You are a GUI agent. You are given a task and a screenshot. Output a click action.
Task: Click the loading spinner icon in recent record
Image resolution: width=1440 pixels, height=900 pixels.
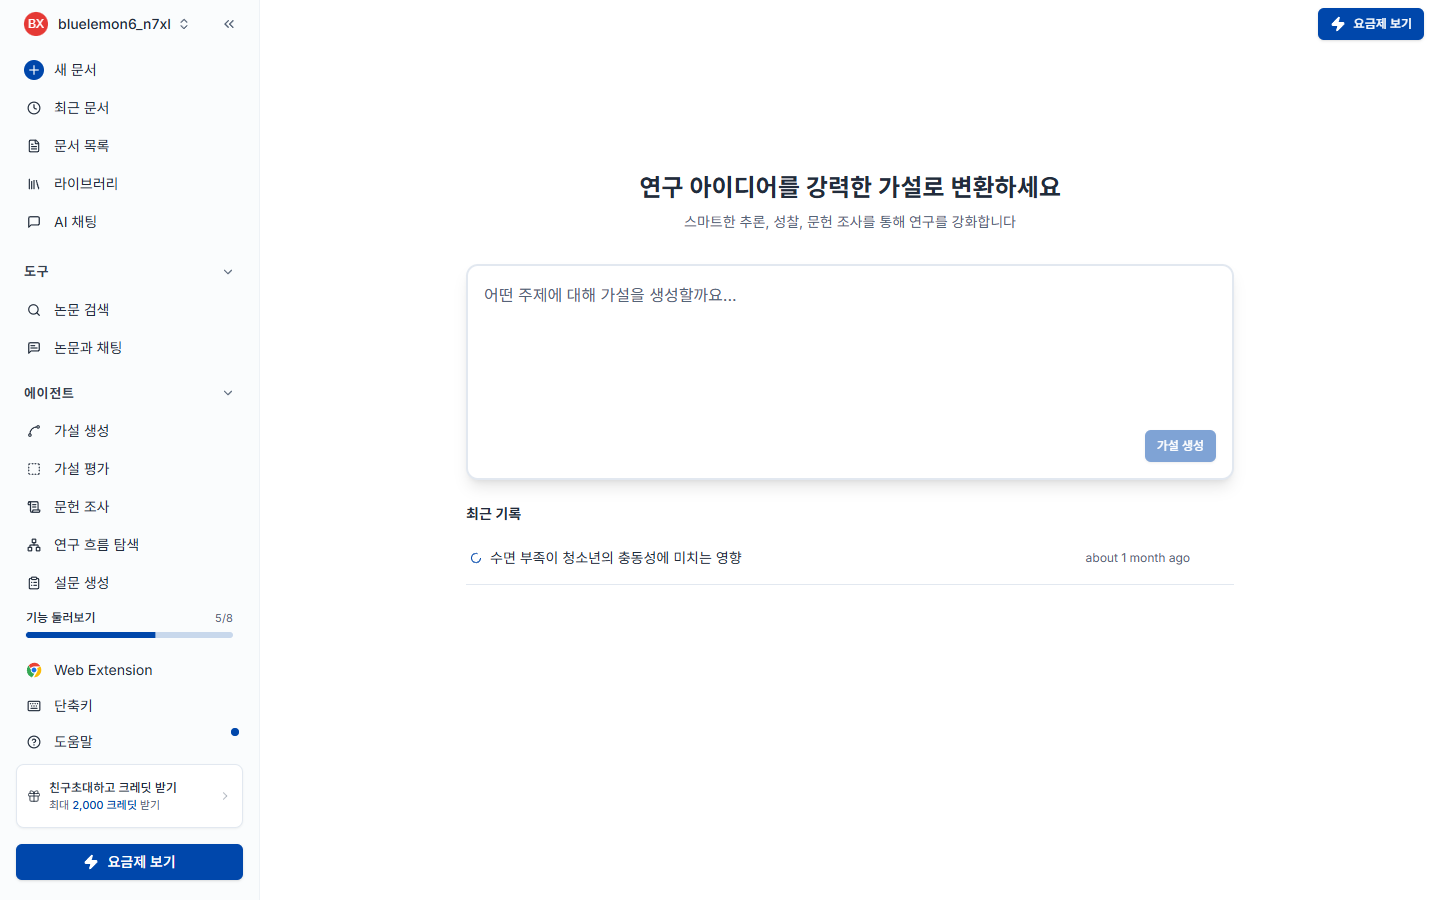(x=476, y=558)
